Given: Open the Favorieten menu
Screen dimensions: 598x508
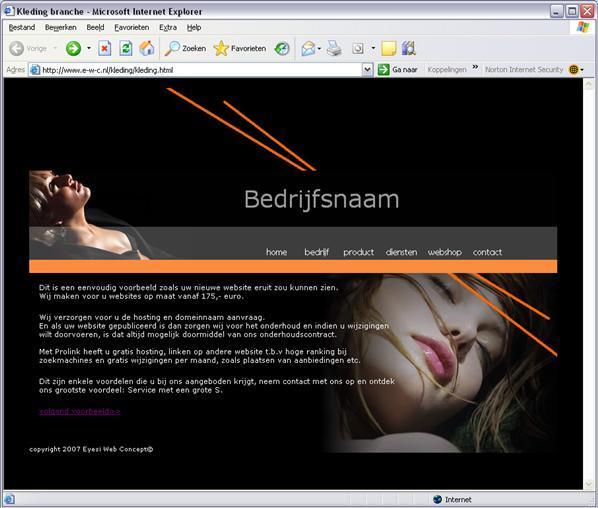Looking at the screenshot, I should 132,27.
